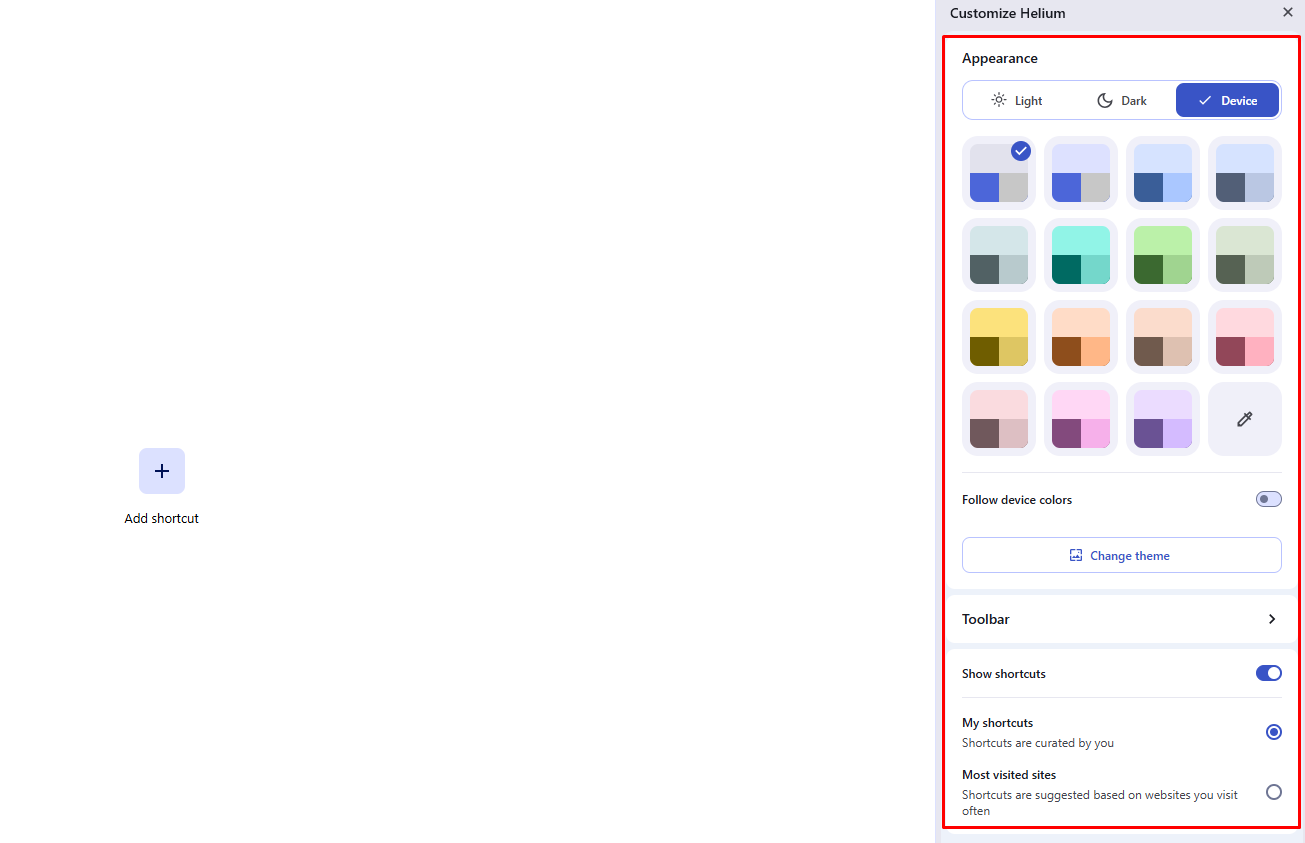Select the eyedropper custom color tool
The width and height of the screenshot is (1305, 843).
click(1244, 418)
